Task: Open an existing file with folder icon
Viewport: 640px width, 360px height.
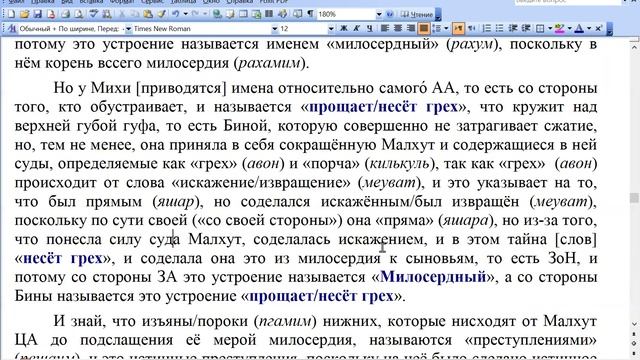Action: (24, 14)
